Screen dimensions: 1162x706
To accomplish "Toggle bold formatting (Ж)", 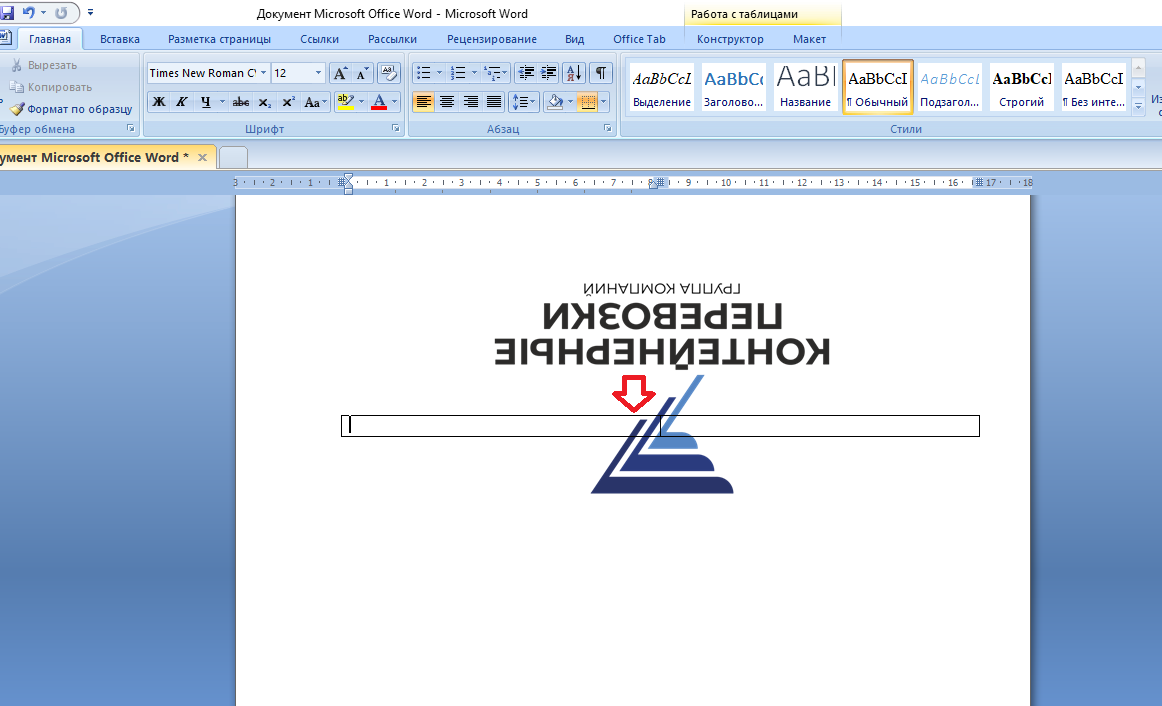I will [159, 102].
